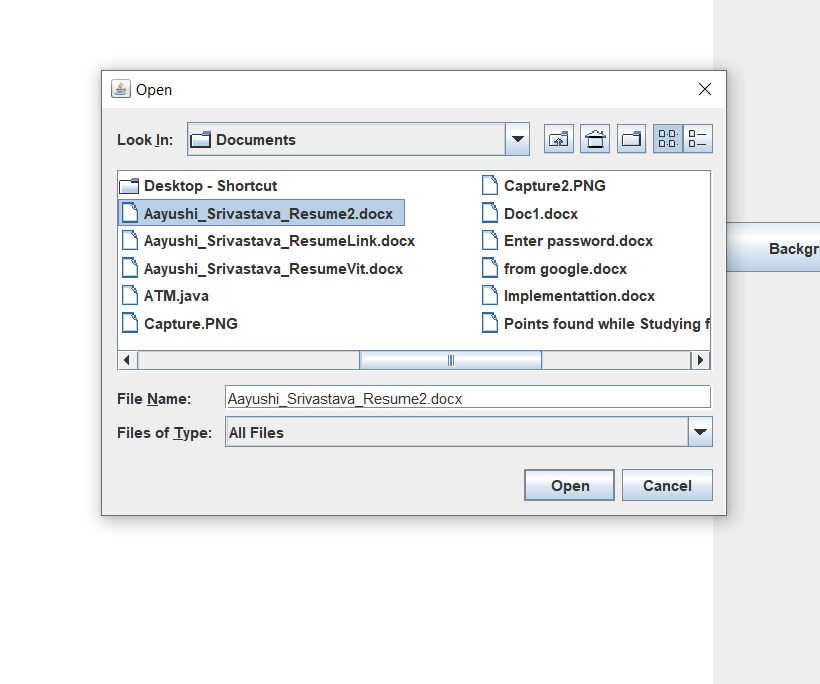Select from google.docx
The image size is (820, 684).
coord(554,268)
